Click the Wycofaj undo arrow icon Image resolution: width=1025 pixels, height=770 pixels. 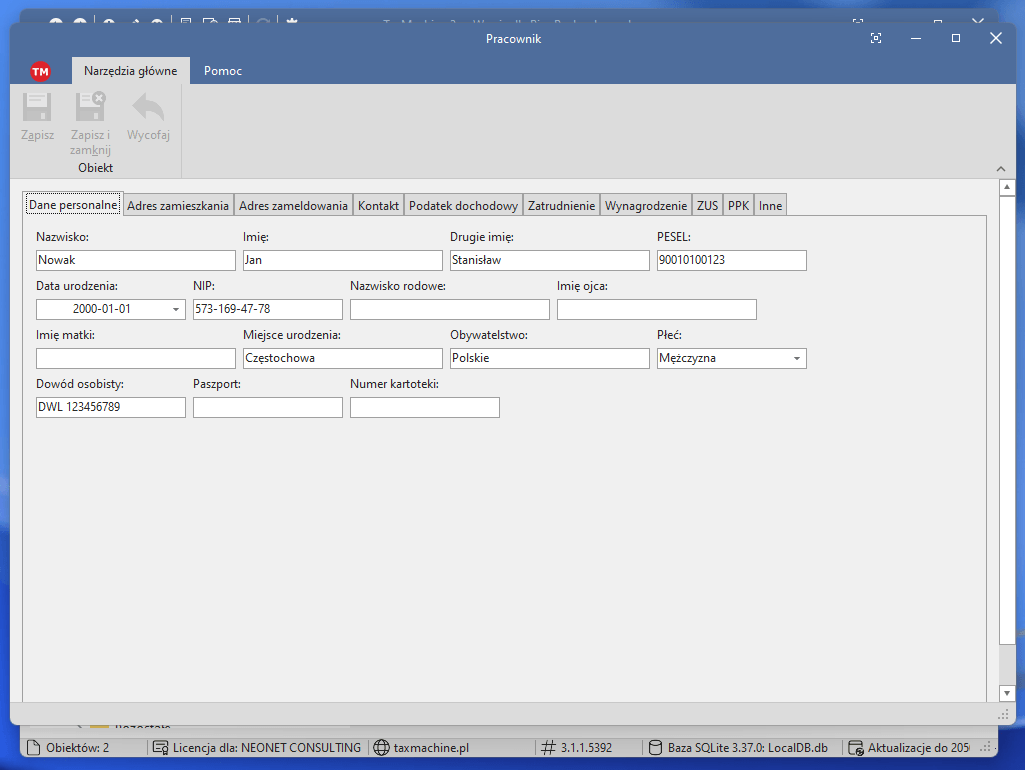point(148,107)
